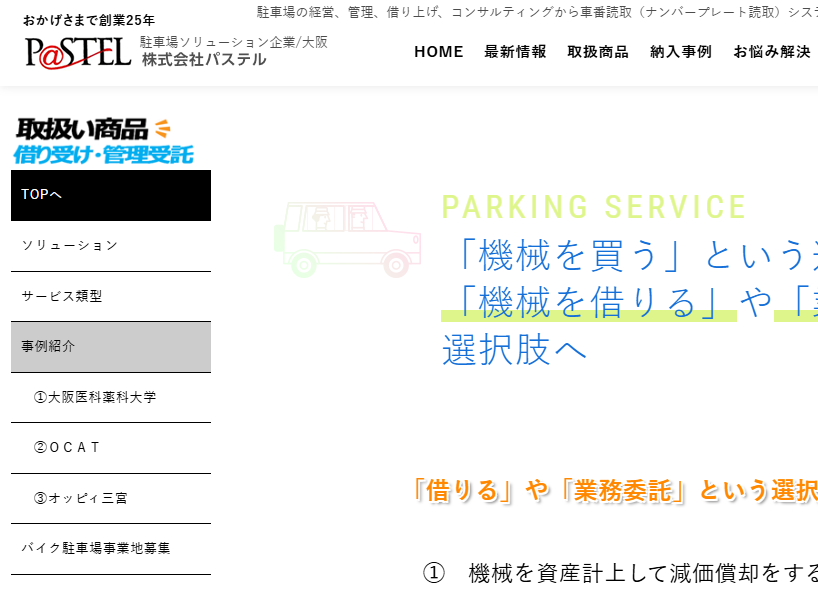
Task: Click the 取扱い商品 sidebar banner image
Action: tap(103, 141)
